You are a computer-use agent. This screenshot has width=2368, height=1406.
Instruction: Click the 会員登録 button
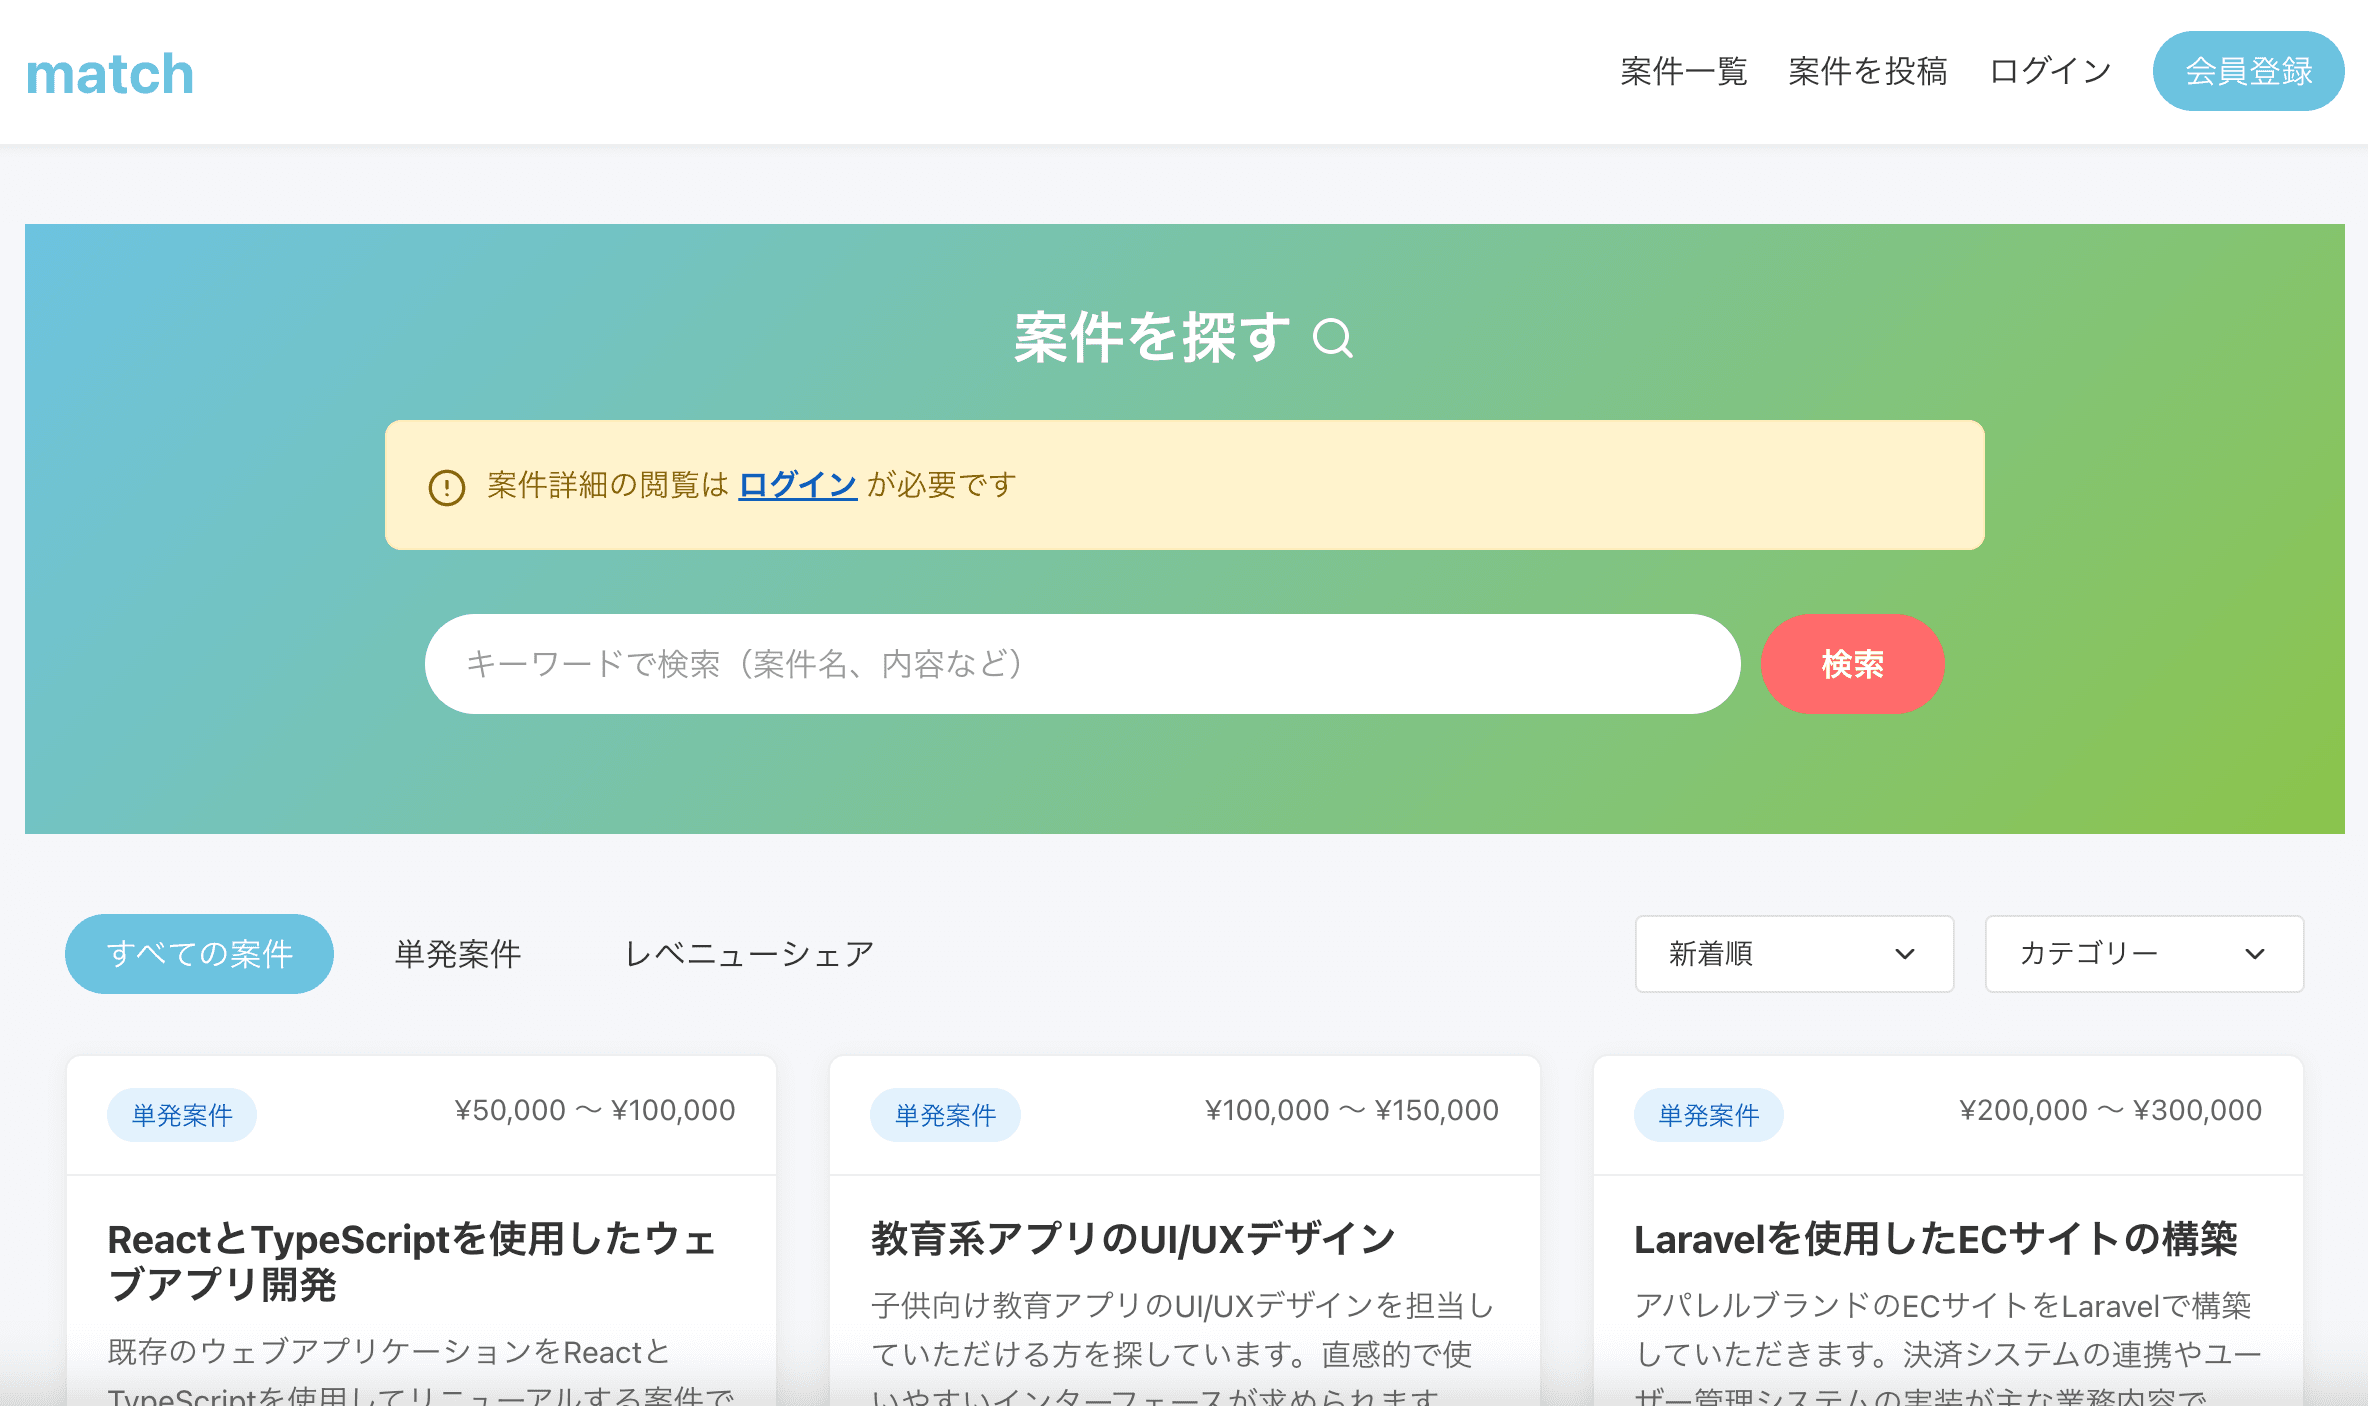(x=2248, y=71)
